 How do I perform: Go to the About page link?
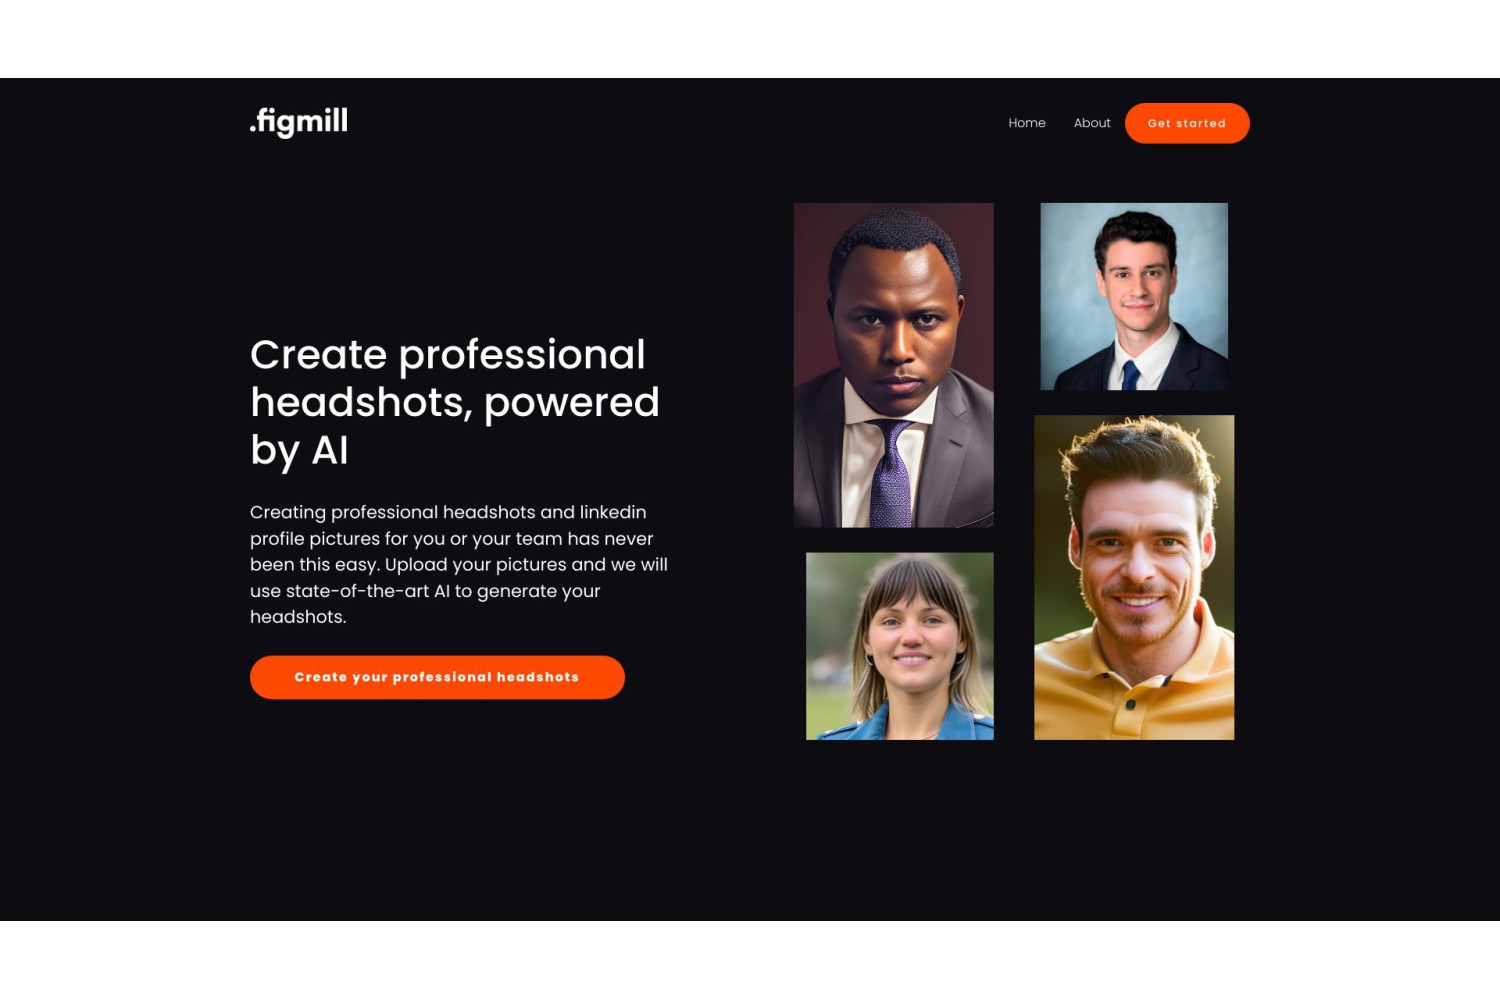click(1092, 123)
